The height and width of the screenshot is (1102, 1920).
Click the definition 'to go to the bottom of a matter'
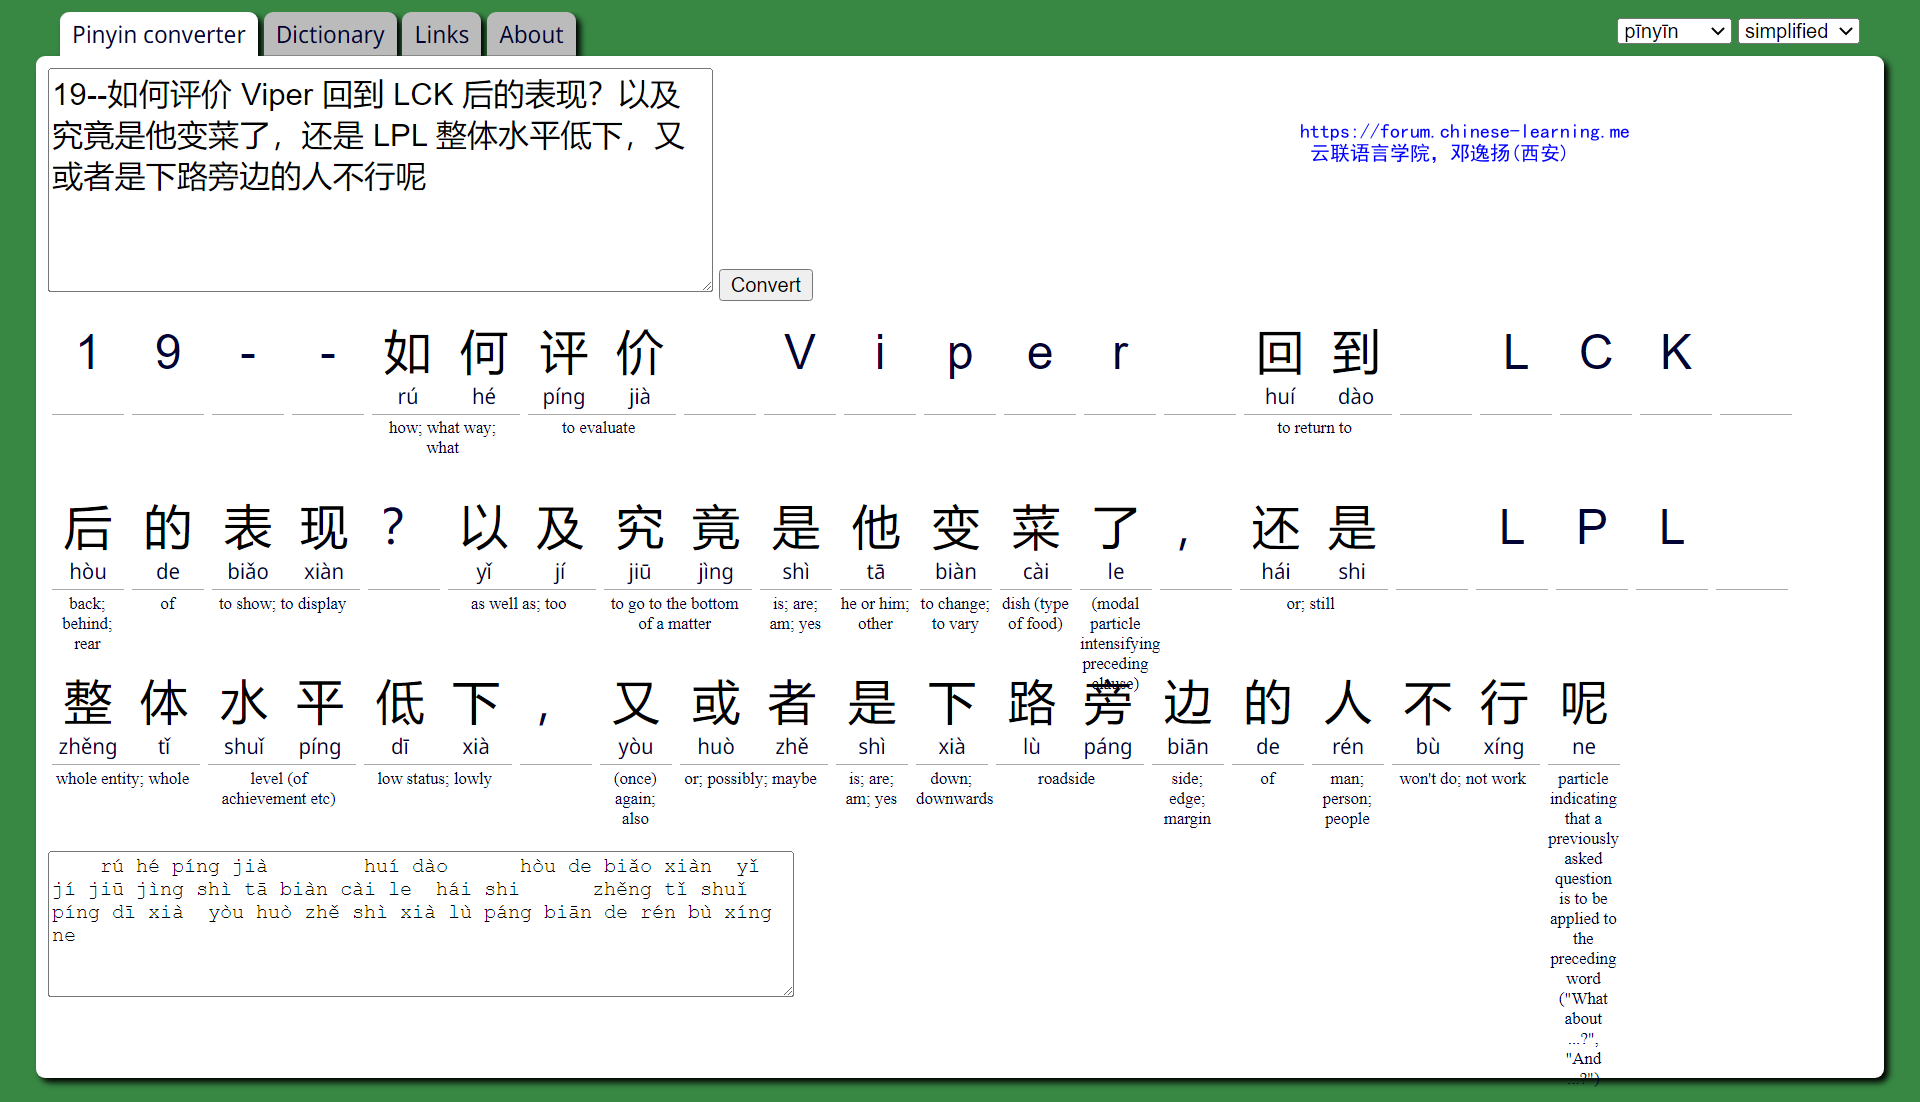tap(675, 614)
